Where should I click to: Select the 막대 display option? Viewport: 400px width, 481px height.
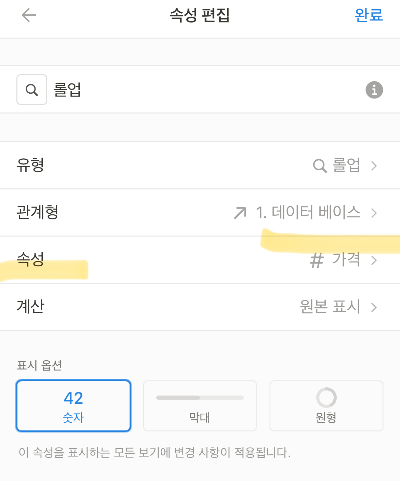[200, 406]
